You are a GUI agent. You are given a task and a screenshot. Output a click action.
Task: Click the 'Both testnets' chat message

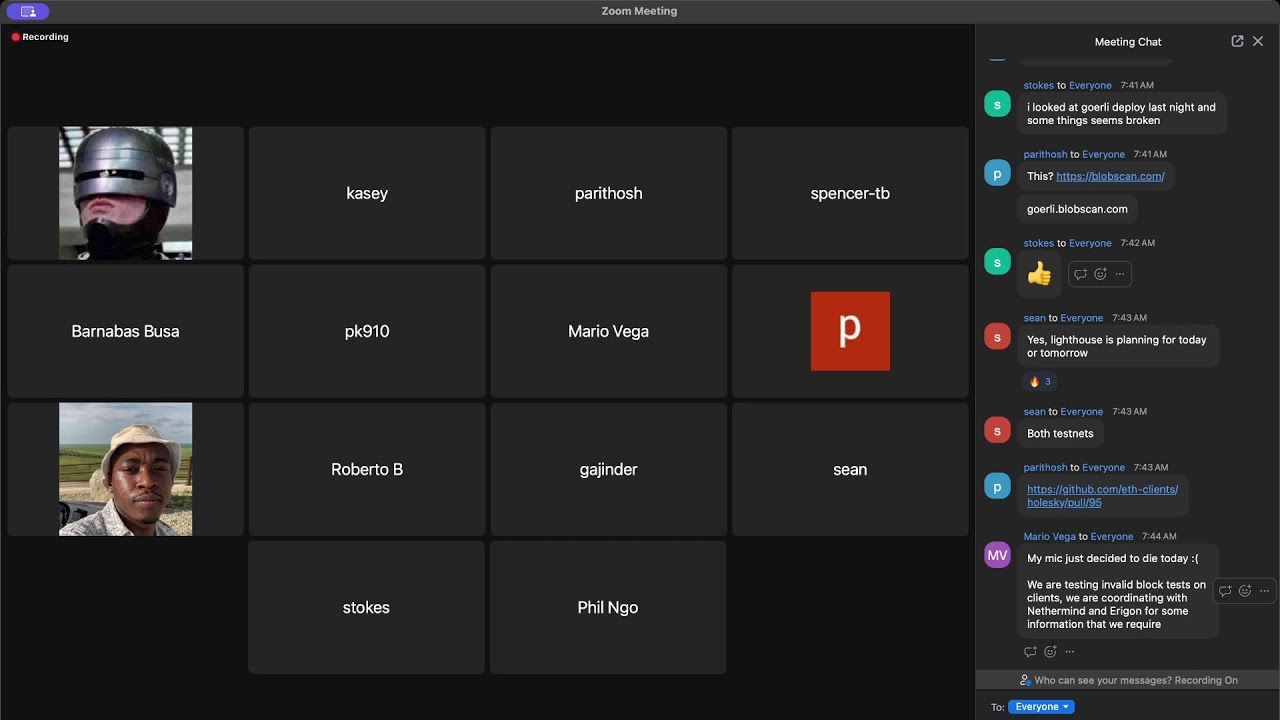(1060, 433)
